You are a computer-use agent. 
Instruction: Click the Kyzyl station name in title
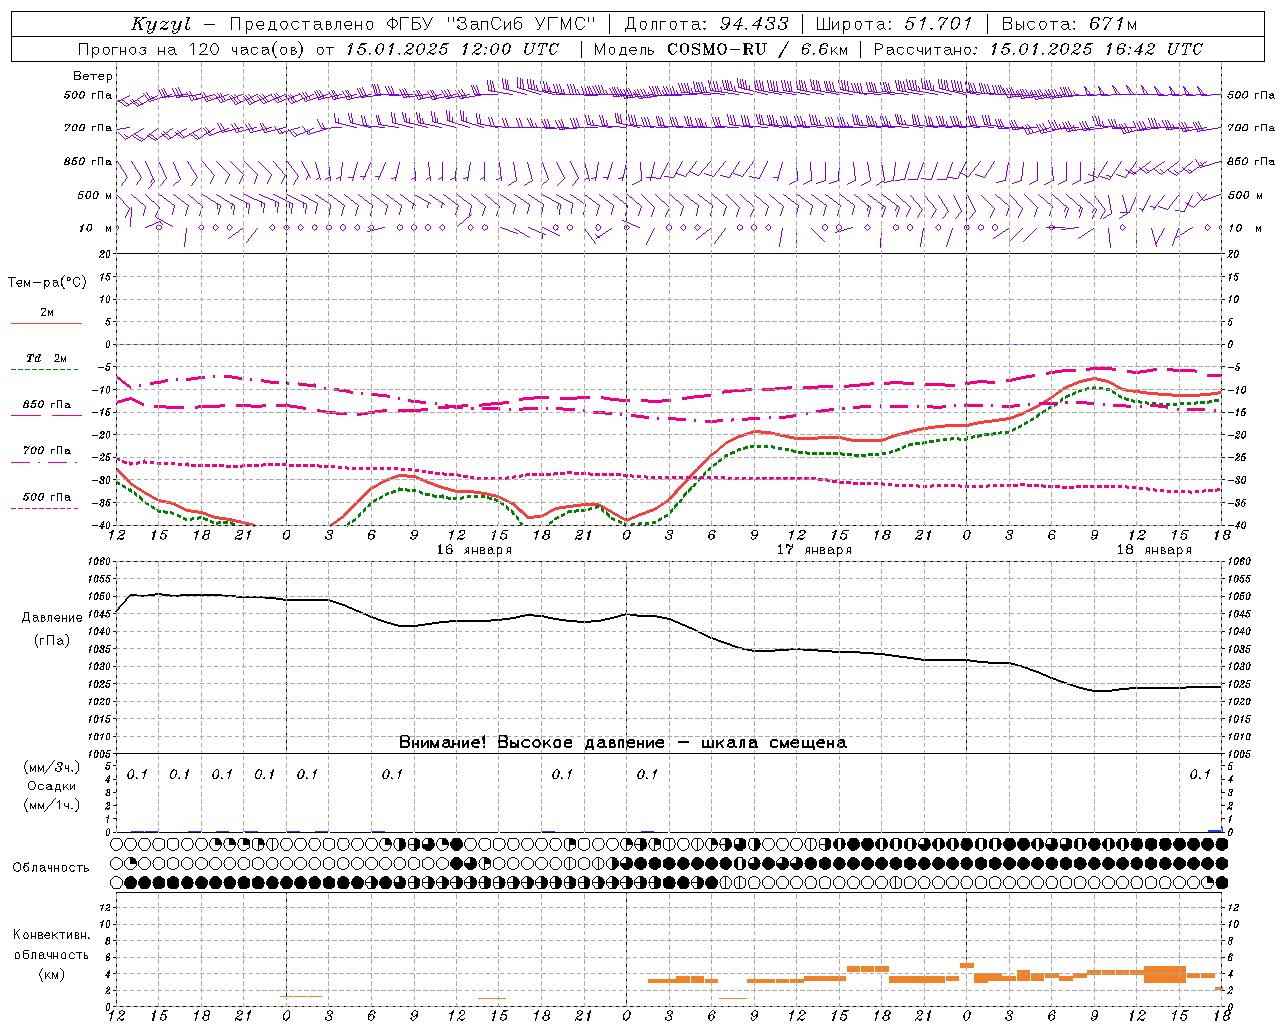161,24
